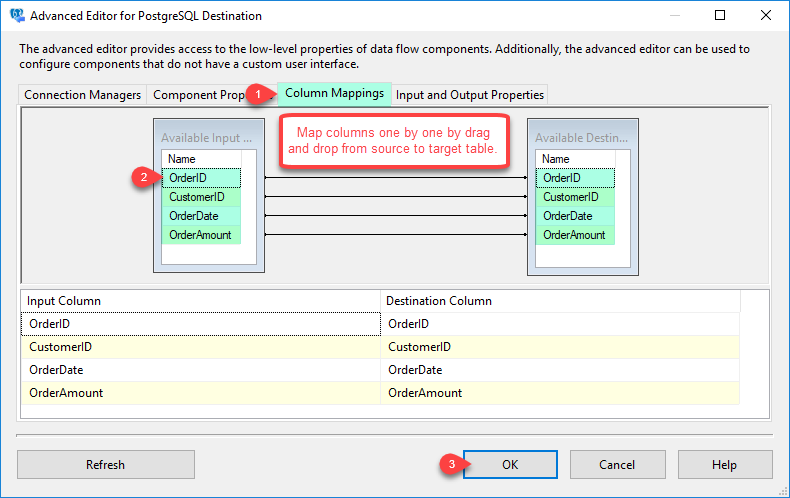The height and width of the screenshot is (498, 790).
Task: Click the Destination Column header
Action: (560, 301)
